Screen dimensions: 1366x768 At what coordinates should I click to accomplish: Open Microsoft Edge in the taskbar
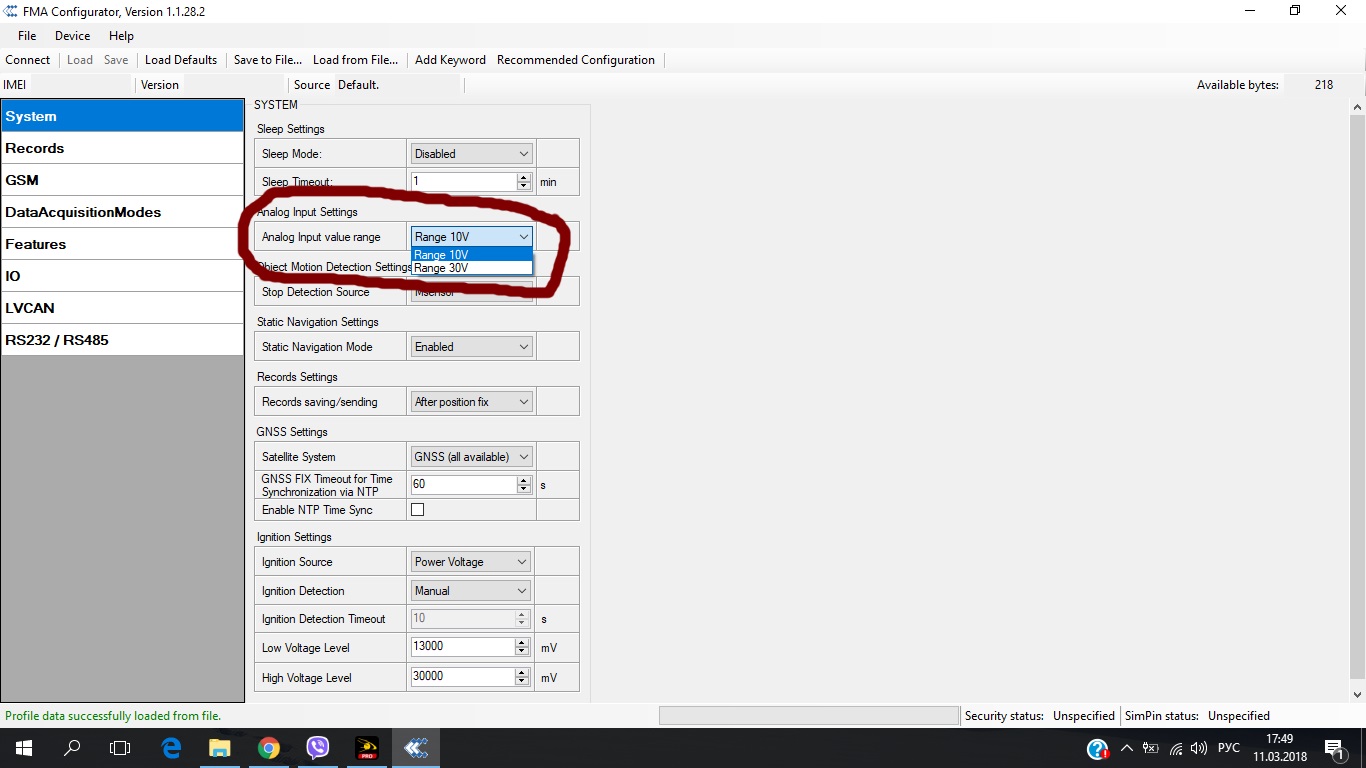pyautogui.click(x=171, y=748)
